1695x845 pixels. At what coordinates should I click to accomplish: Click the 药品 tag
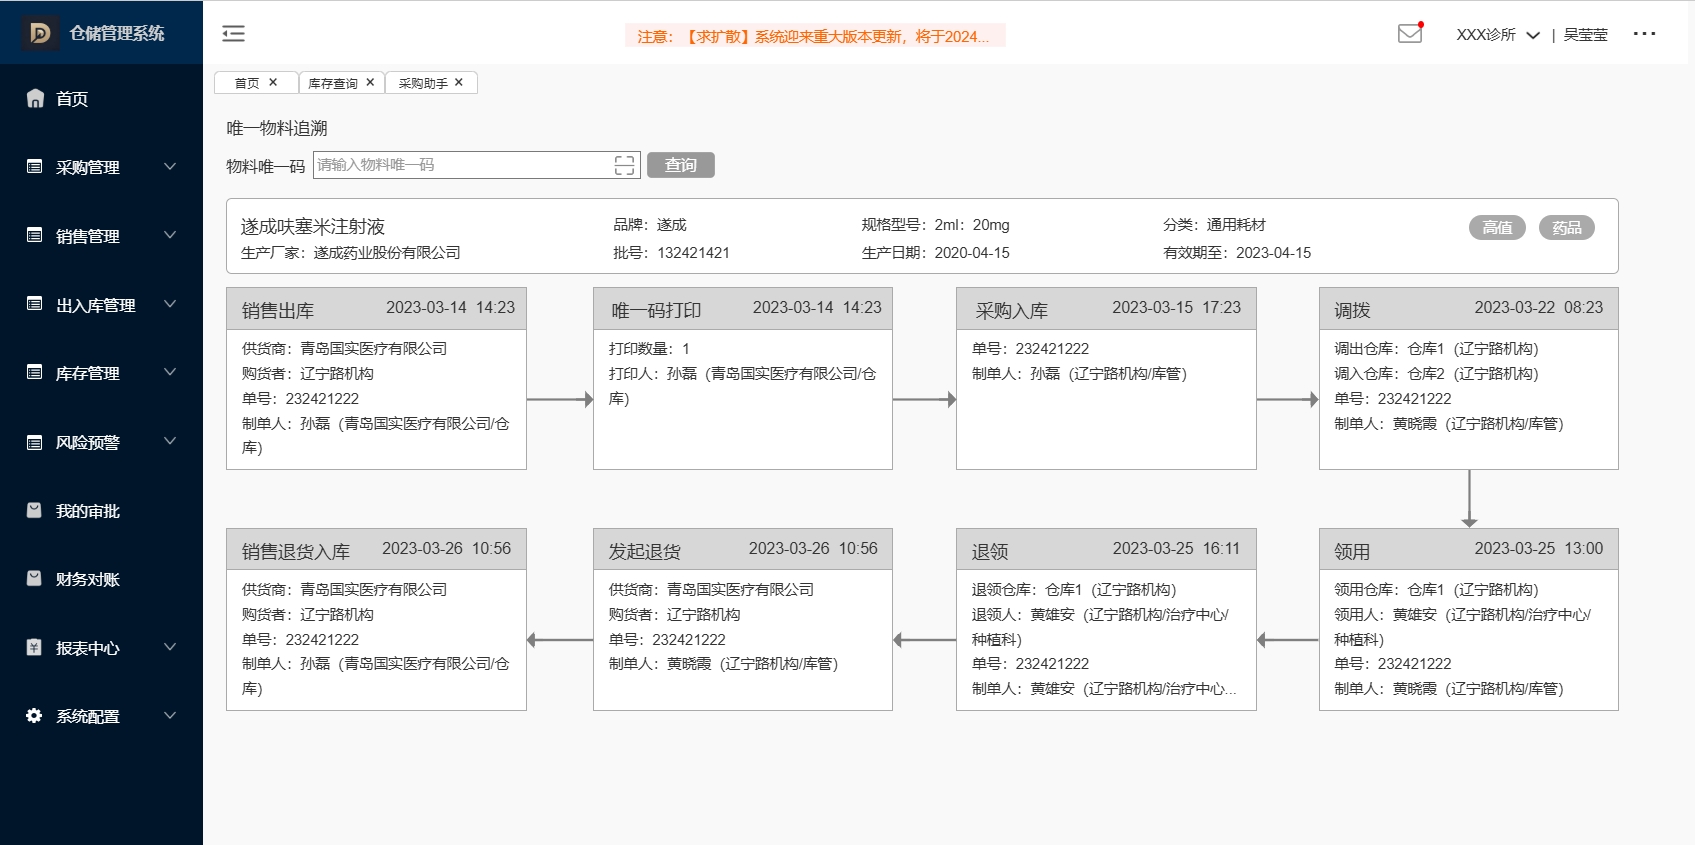point(1566,227)
